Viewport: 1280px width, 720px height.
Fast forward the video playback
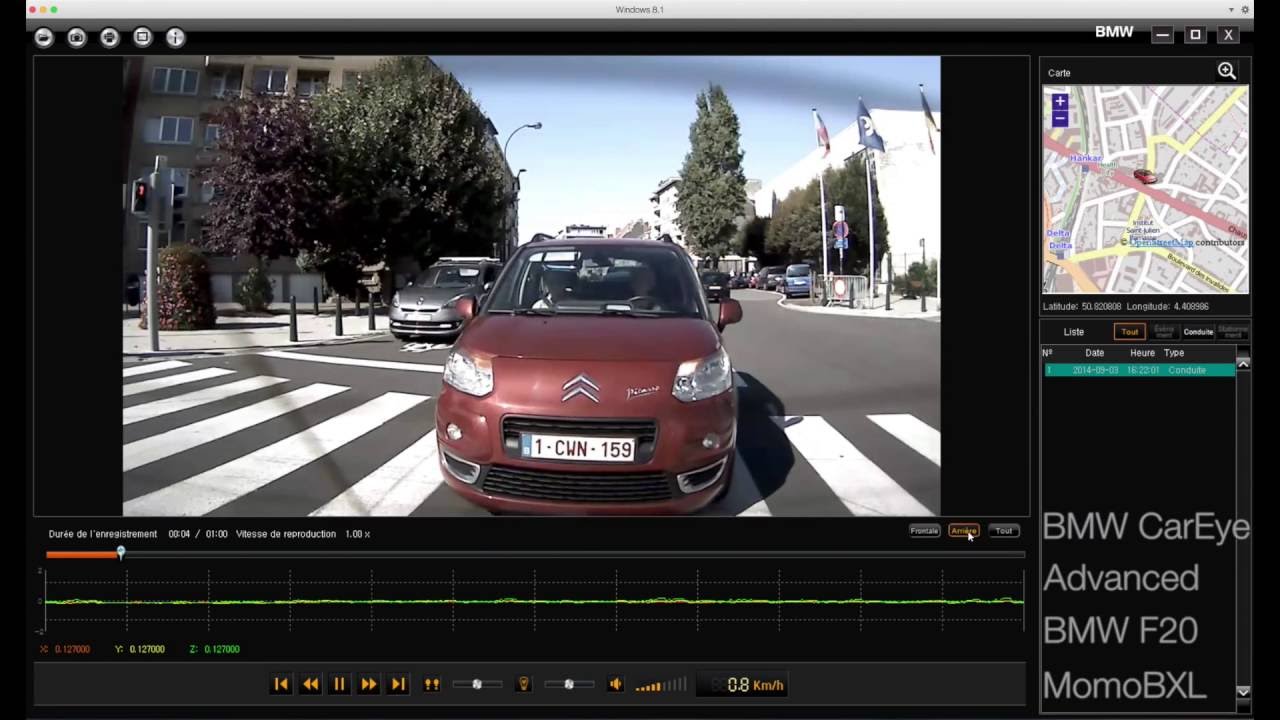(x=369, y=684)
